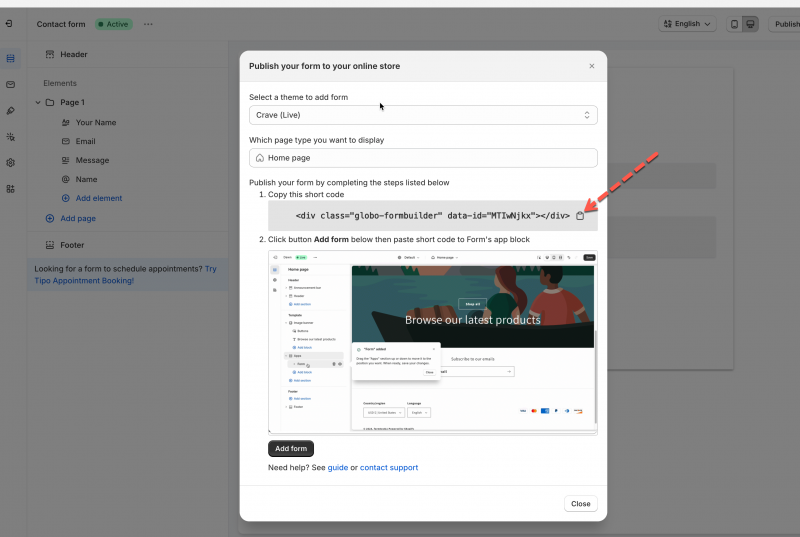Close the publish dialog with X
This screenshot has width=800, height=537.
tap(592, 66)
